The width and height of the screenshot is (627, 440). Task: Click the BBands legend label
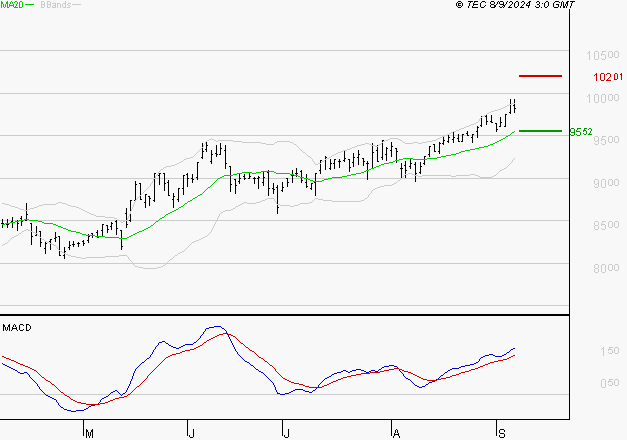coord(56,5)
